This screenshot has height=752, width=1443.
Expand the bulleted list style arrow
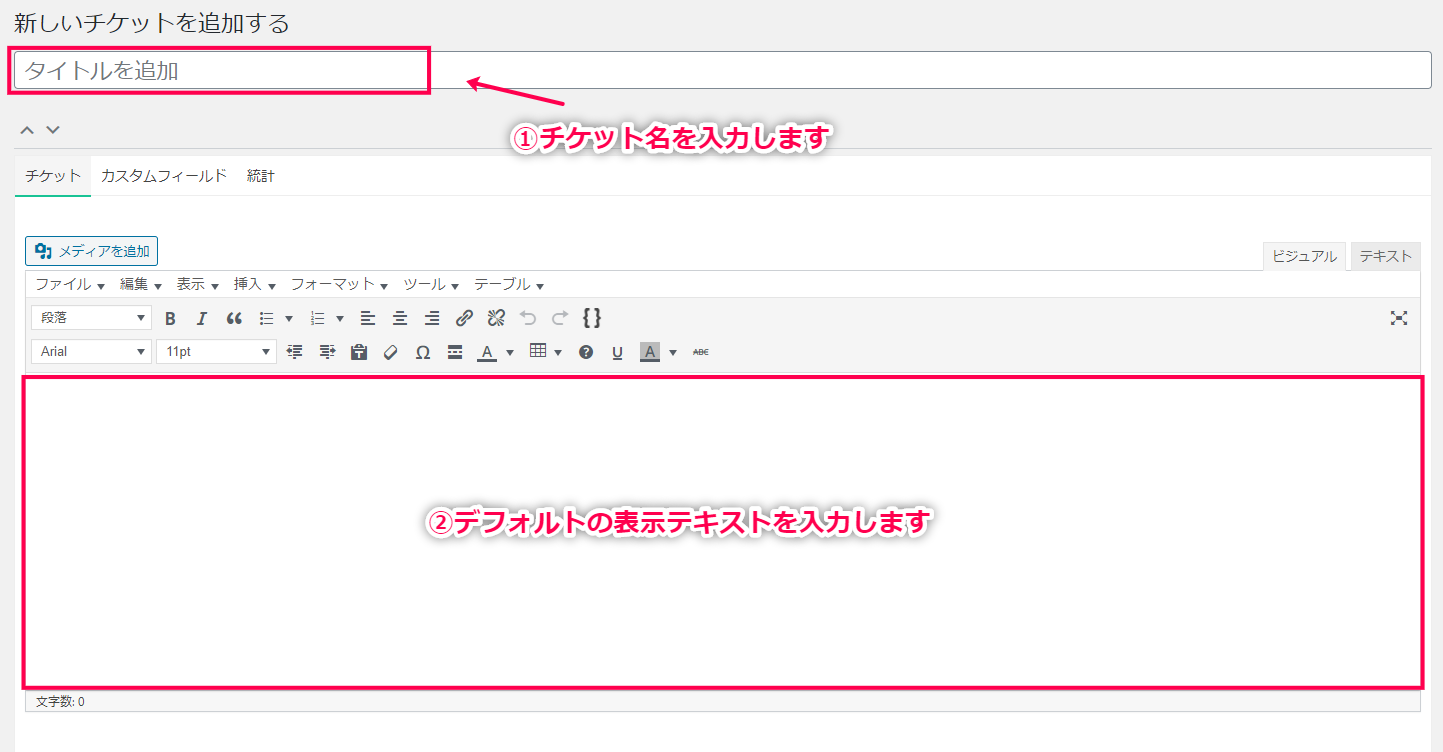(x=289, y=319)
